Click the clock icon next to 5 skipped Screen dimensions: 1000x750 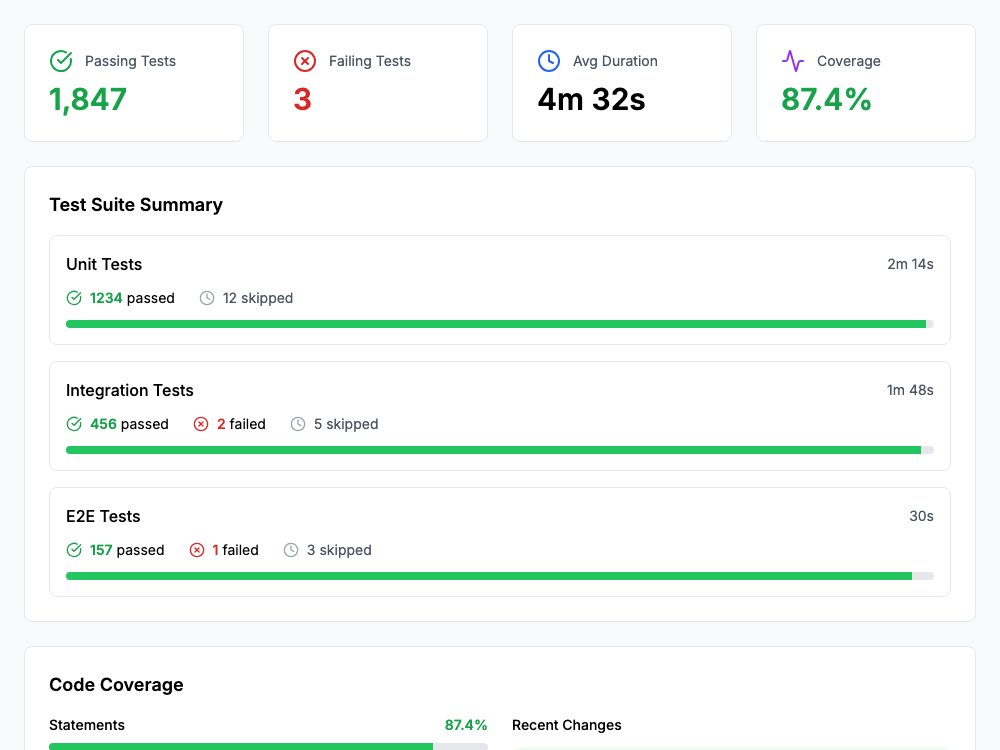(x=298, y=424)
